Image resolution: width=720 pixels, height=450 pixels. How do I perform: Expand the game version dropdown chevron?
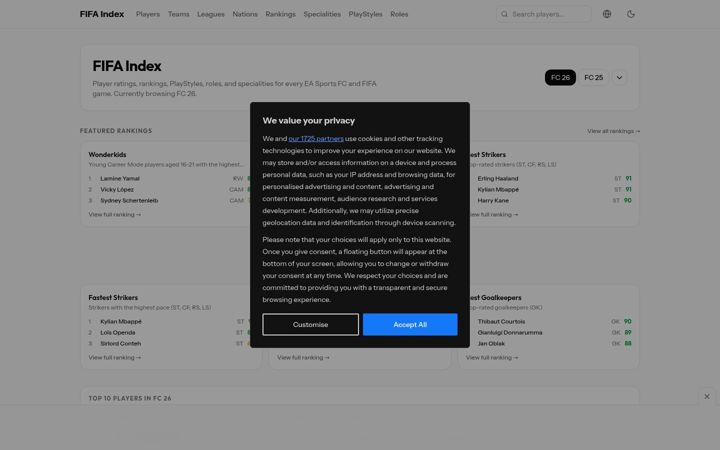619,78
